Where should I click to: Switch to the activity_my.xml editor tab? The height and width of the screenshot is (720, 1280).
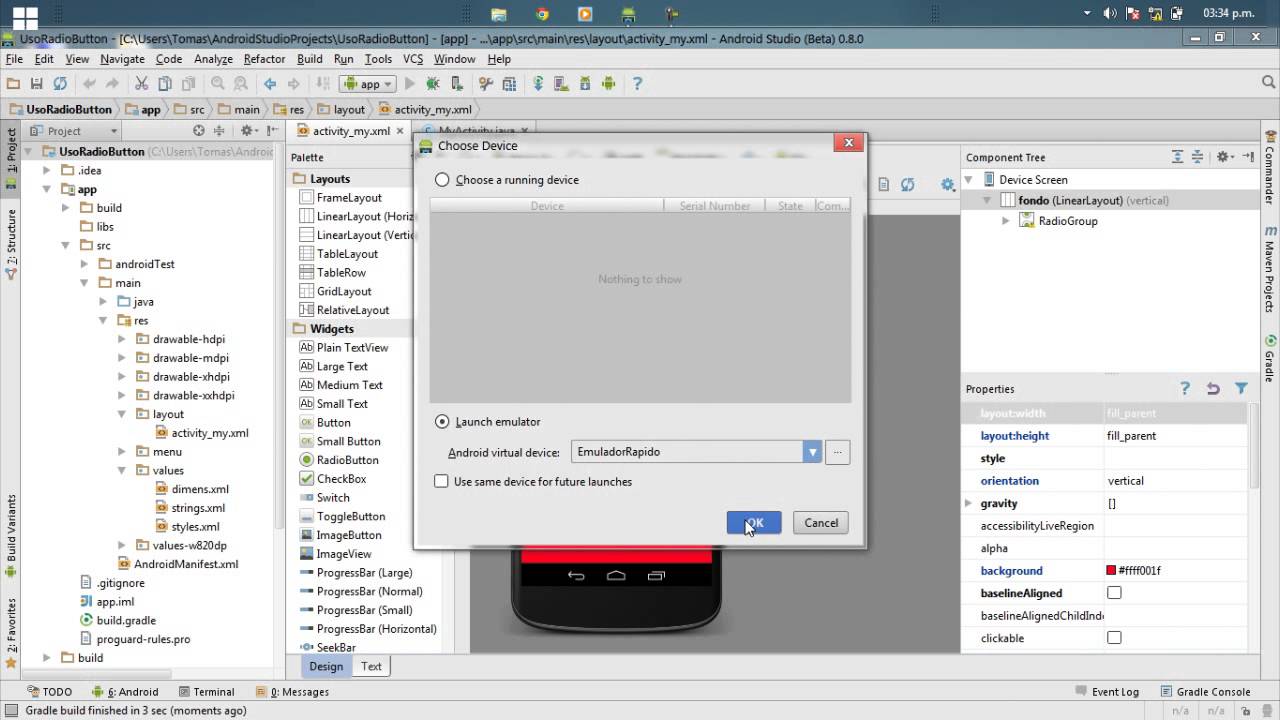[x=350, y=131]
